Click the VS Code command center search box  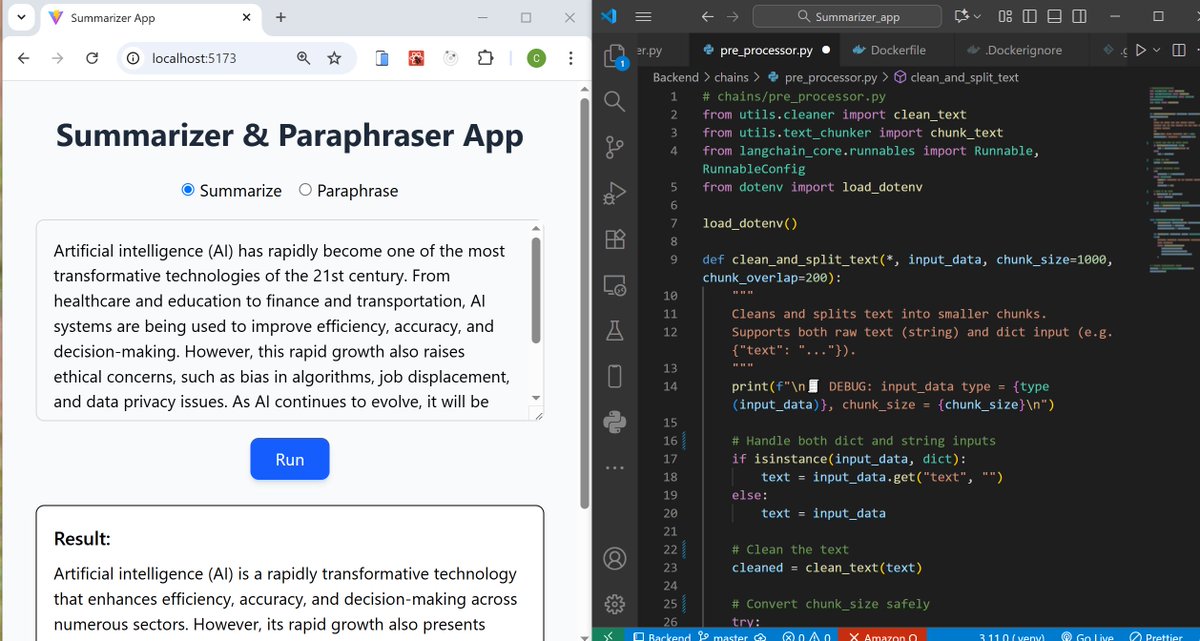tap(847, 16)
